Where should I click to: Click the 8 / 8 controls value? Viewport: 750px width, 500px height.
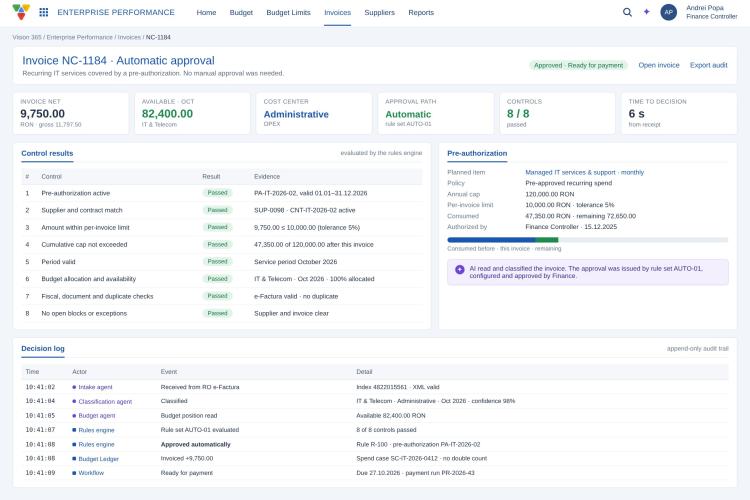click(x=518, y=114)
